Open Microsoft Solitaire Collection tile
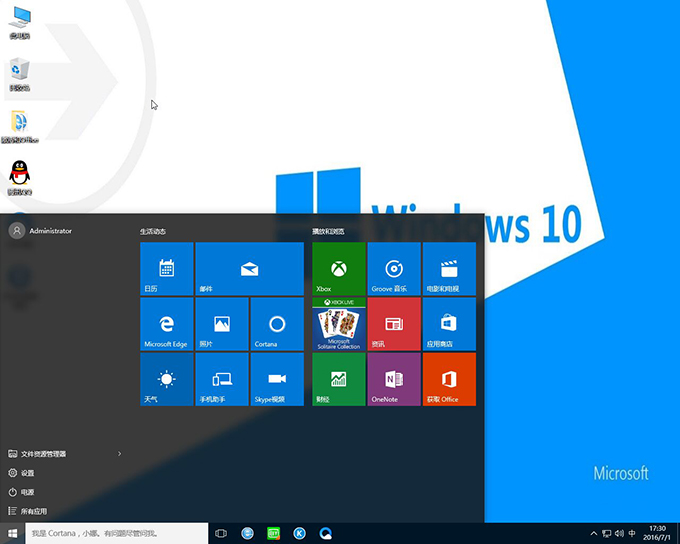This screenshot has height=544, width=680. (339, 324)
